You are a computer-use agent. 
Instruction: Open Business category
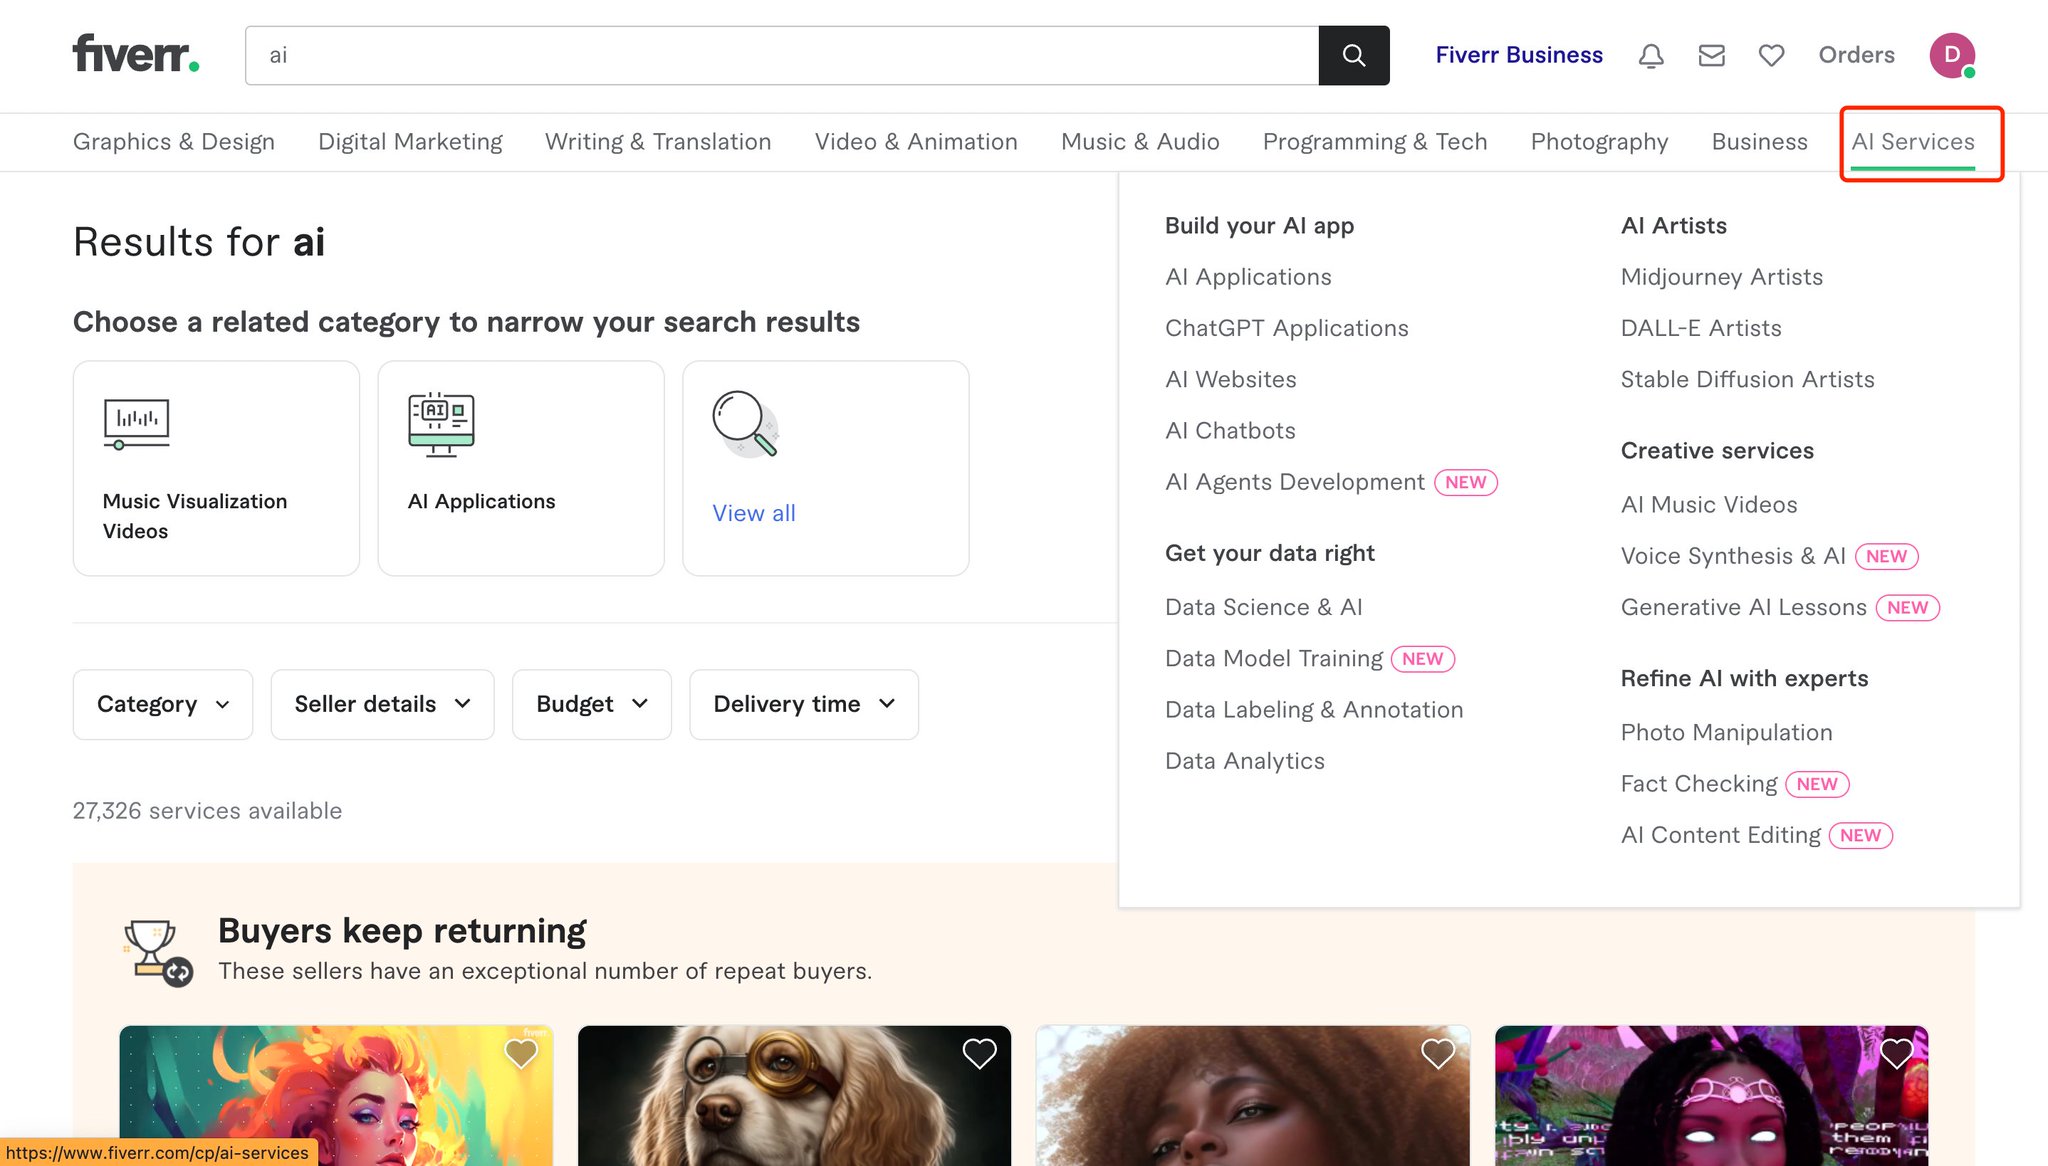pos(1759,142)
